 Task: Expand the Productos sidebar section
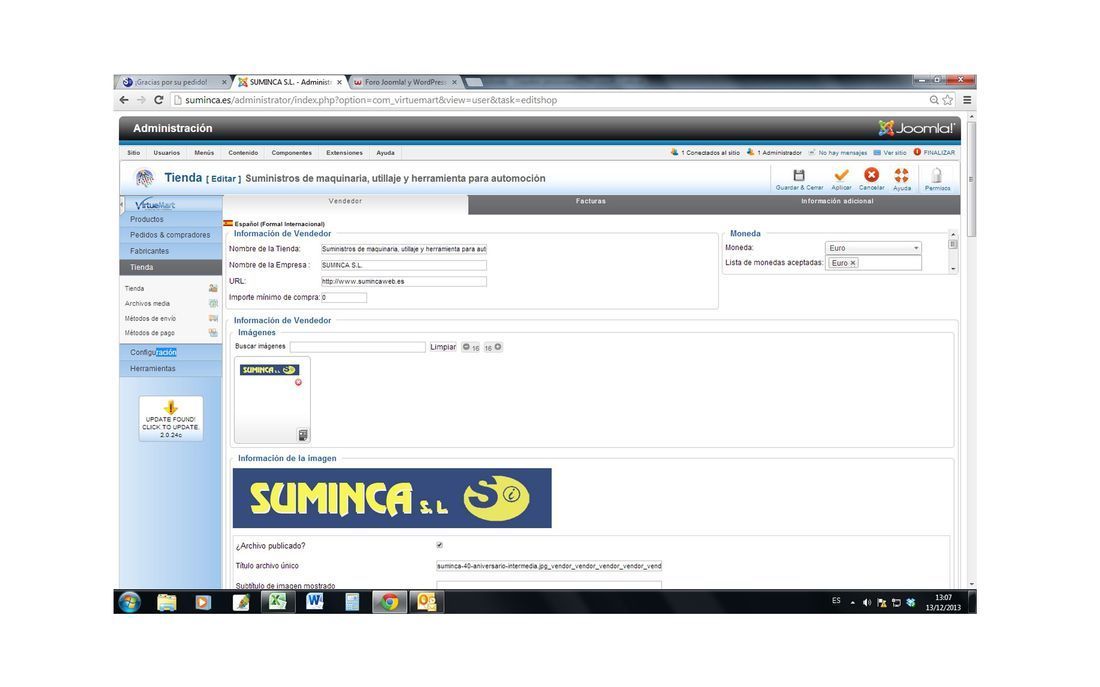170,220
